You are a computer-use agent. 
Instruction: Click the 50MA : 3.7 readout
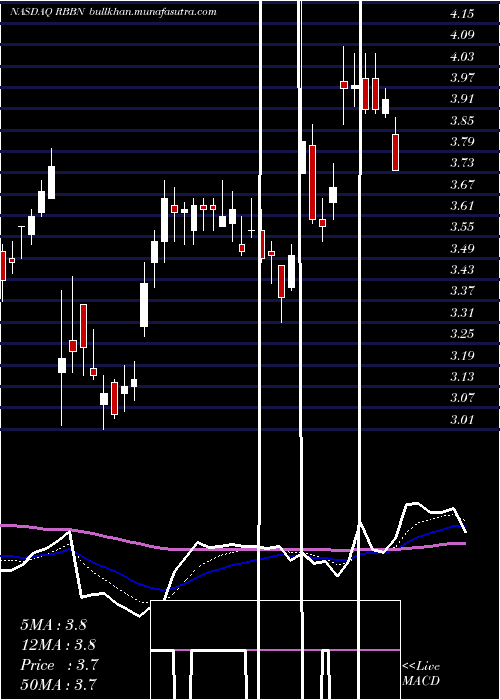click(x=58, y=684)
